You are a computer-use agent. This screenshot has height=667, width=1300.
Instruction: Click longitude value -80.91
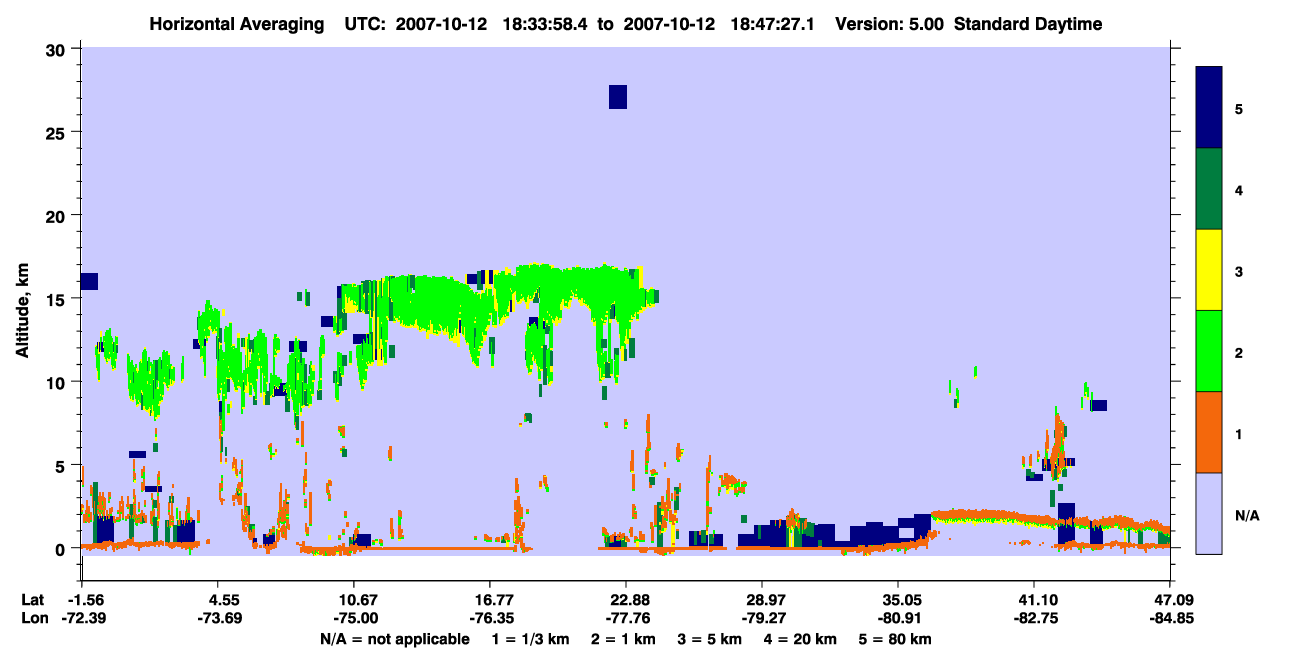[x=898, y=619]
